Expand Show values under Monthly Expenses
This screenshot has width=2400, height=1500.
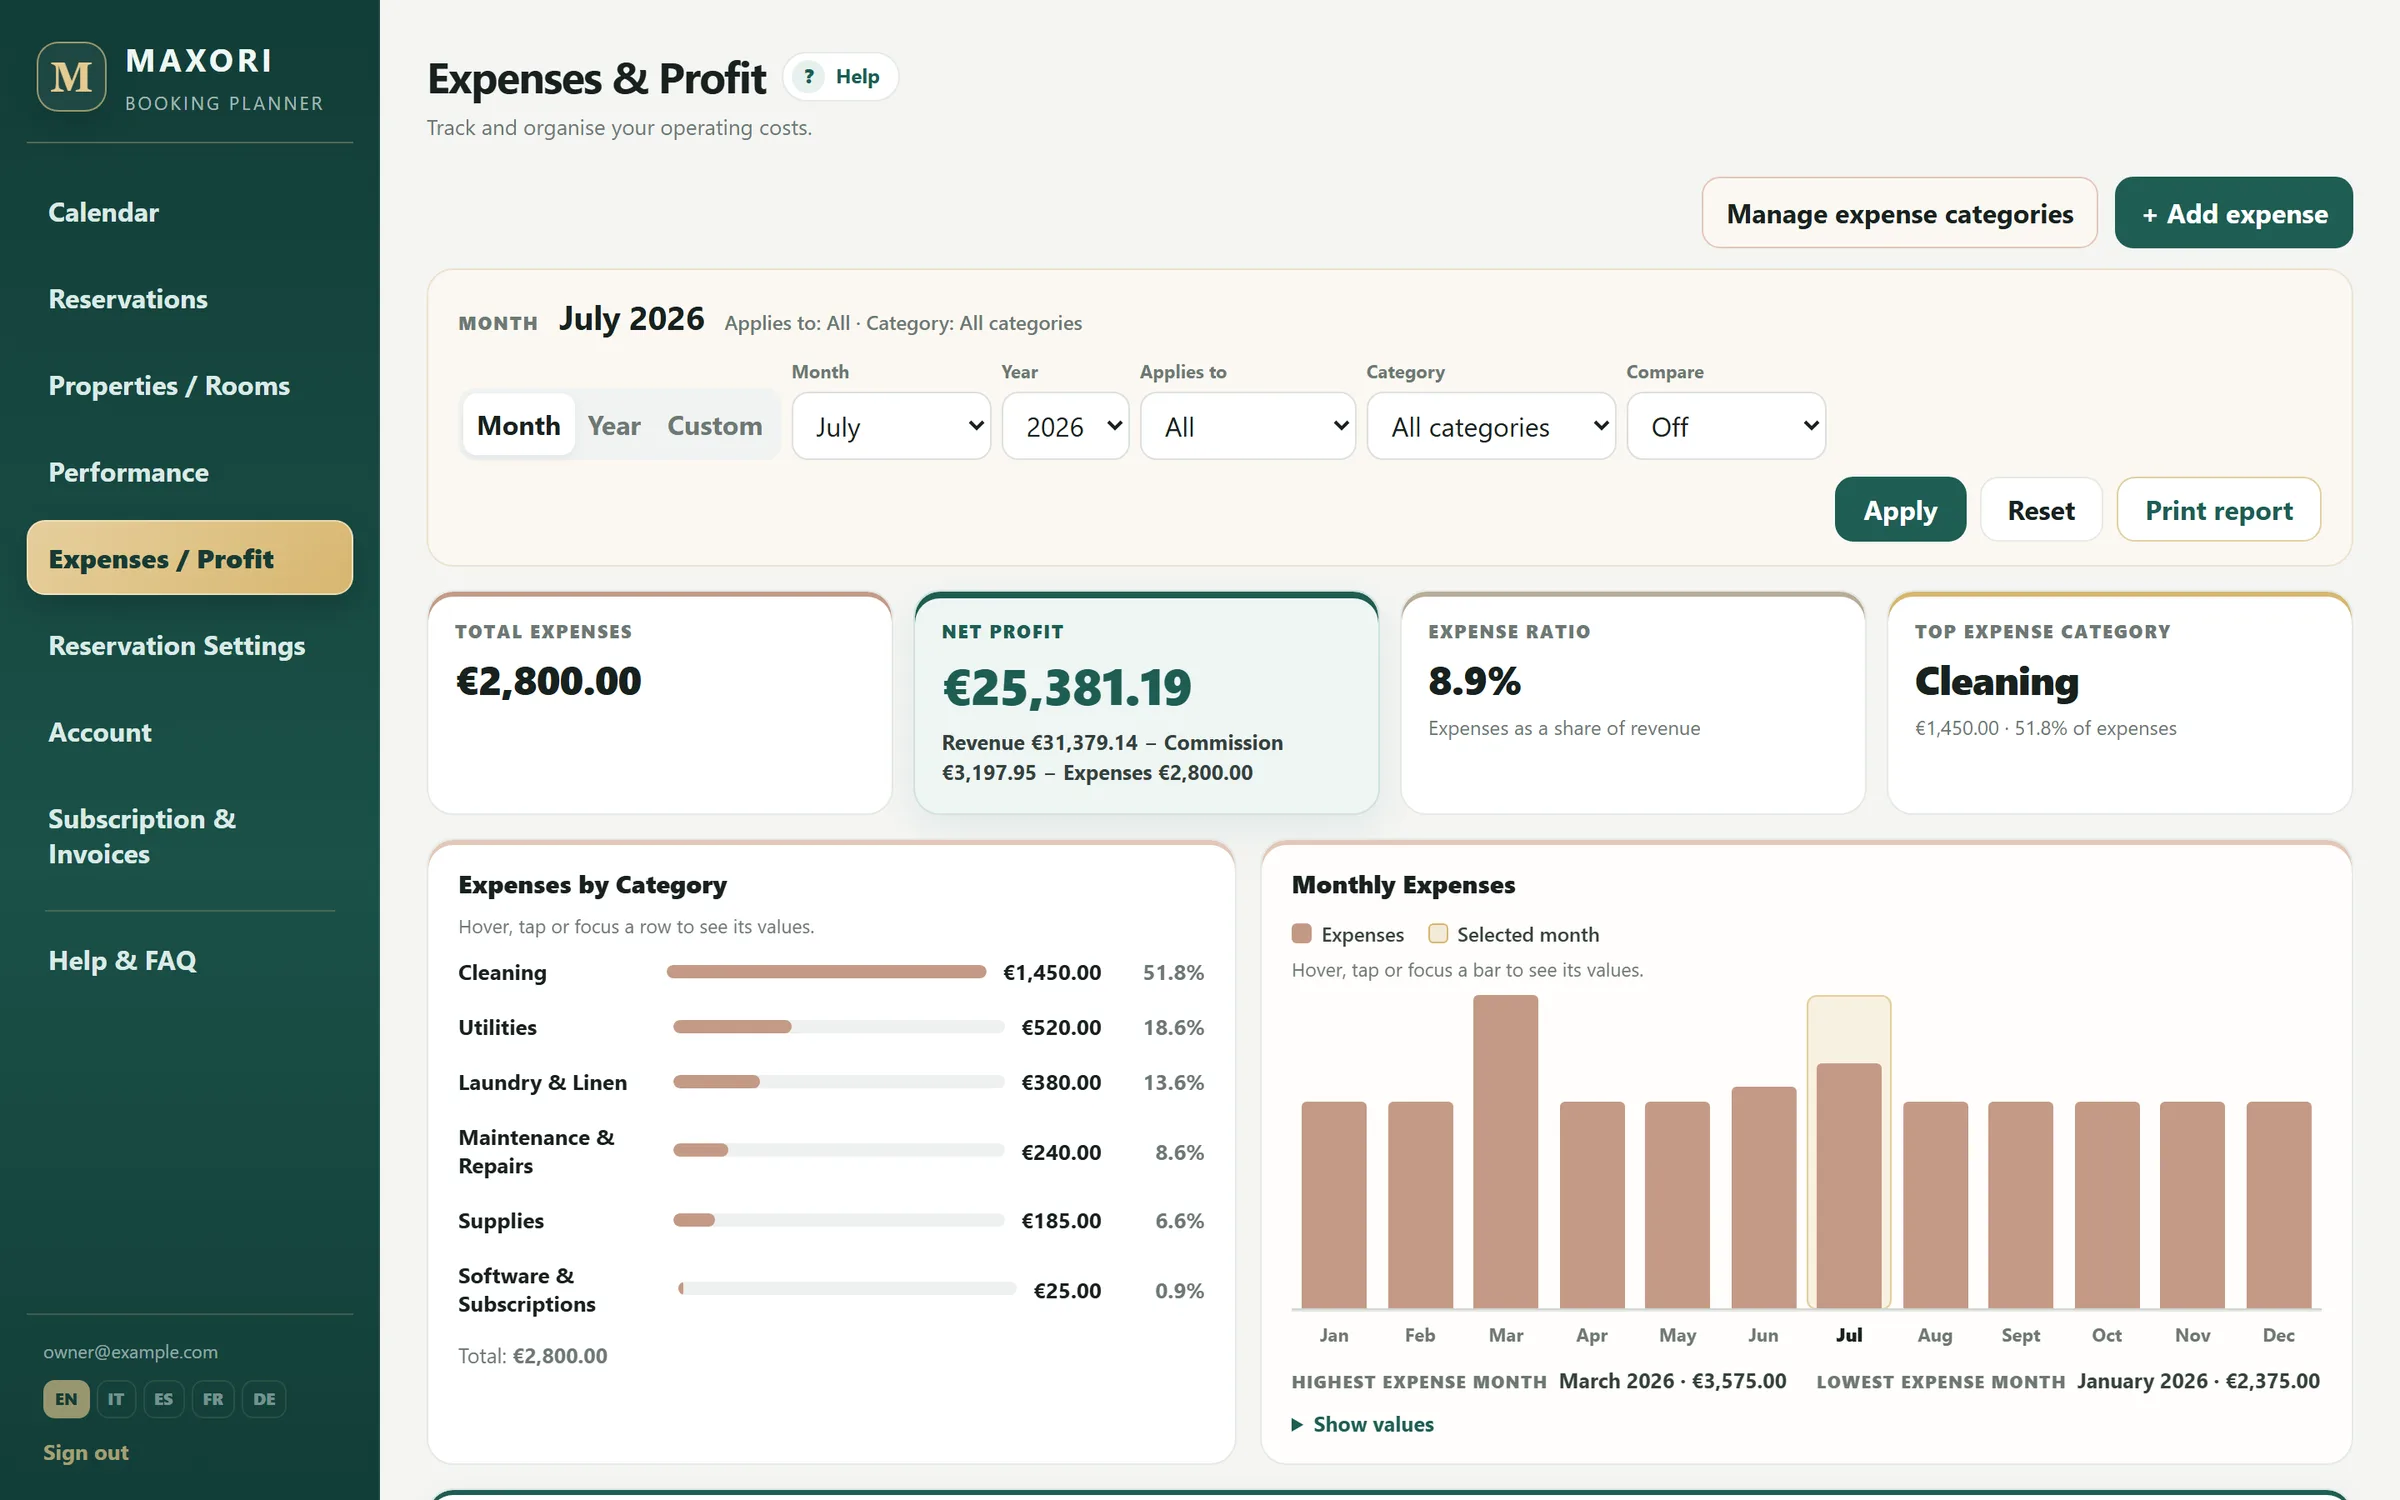(1363, 1424)
